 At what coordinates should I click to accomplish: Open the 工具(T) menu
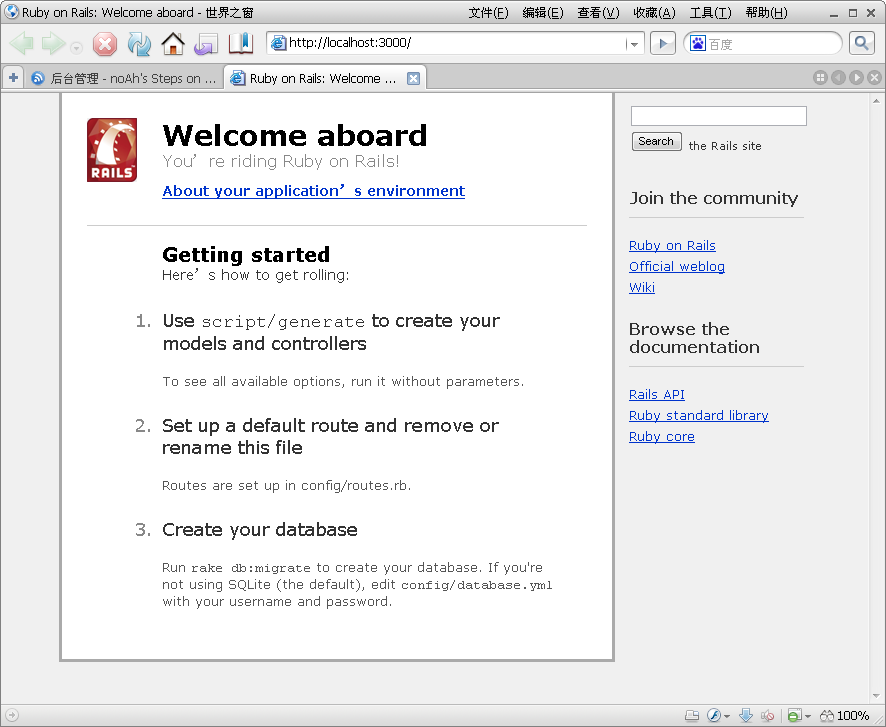tap(710, 13)
